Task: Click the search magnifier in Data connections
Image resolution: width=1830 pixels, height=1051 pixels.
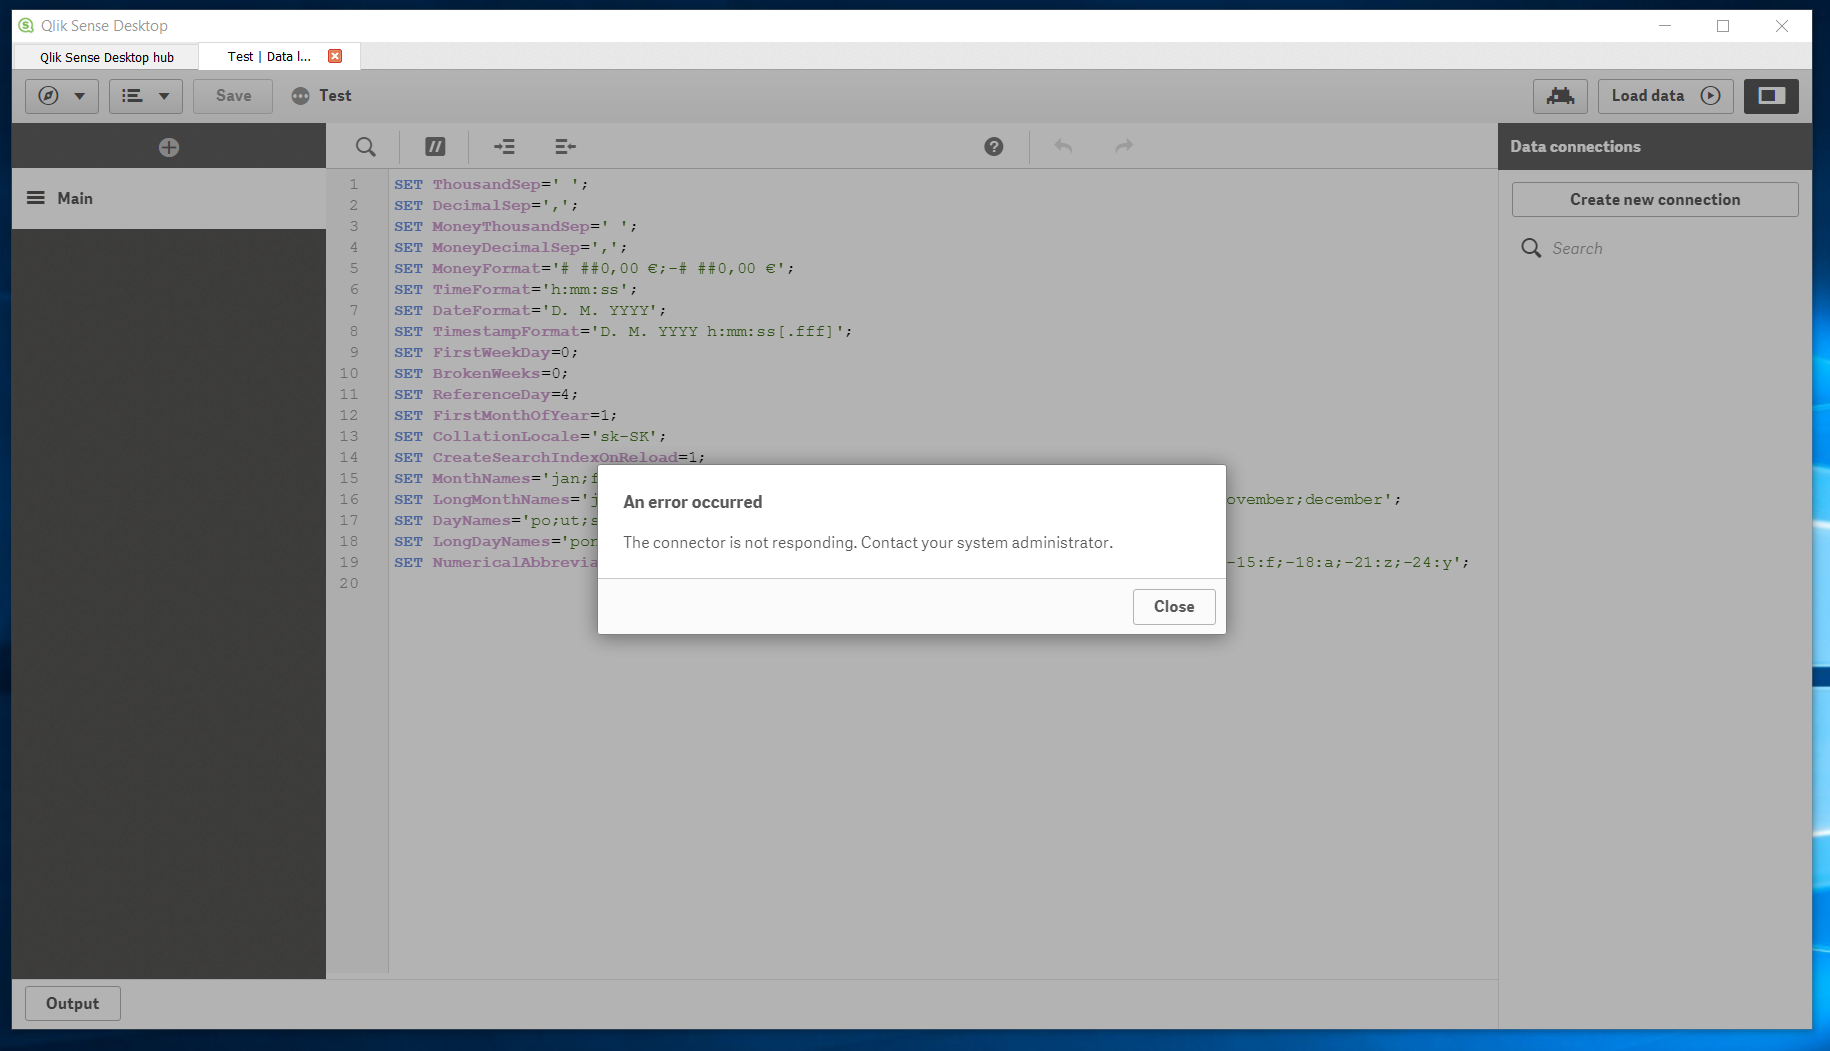Action: 1531,248
